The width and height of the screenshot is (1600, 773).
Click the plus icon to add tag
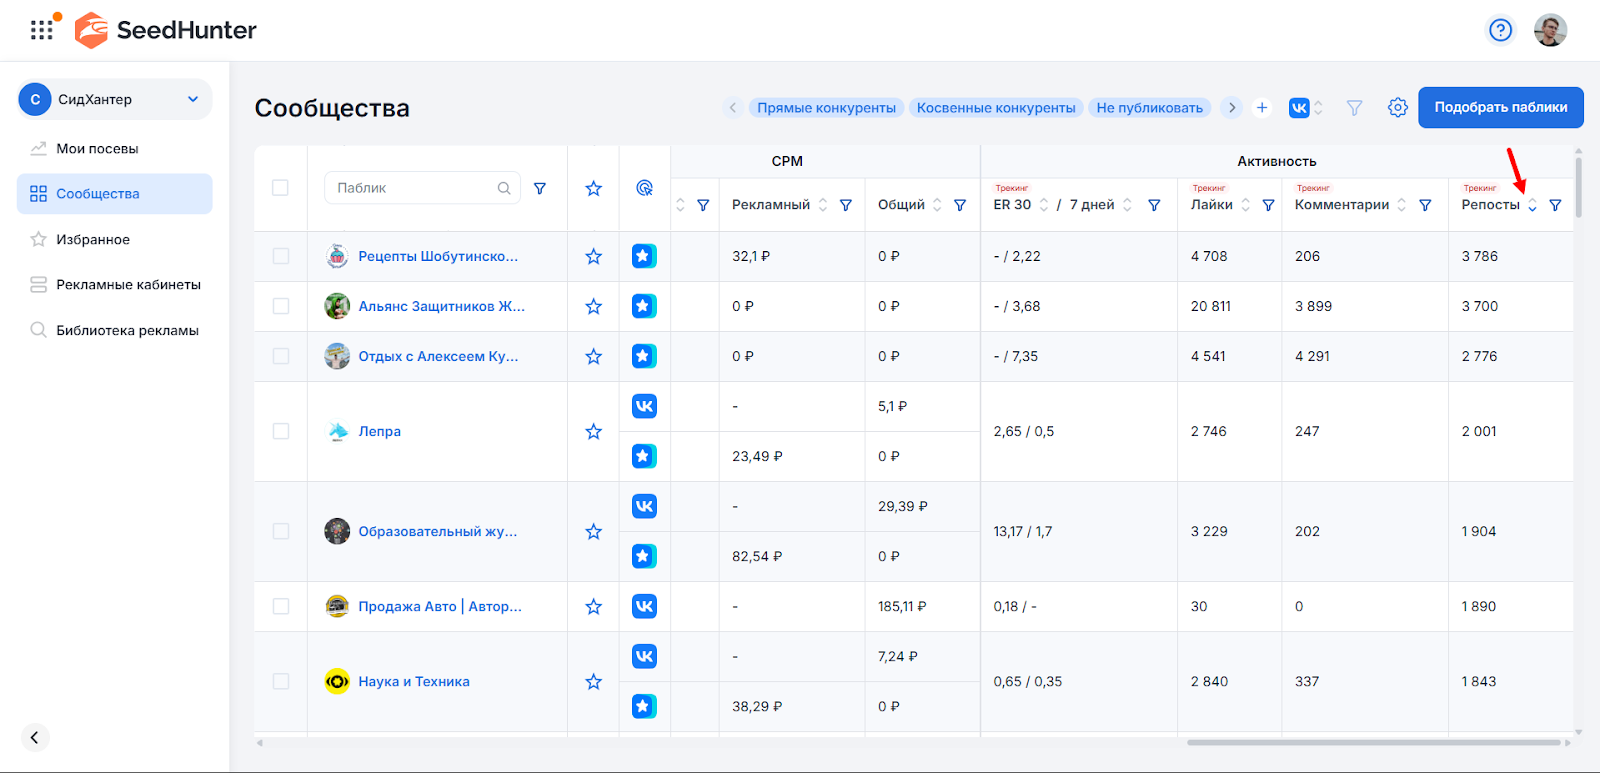coord(1262,108)
